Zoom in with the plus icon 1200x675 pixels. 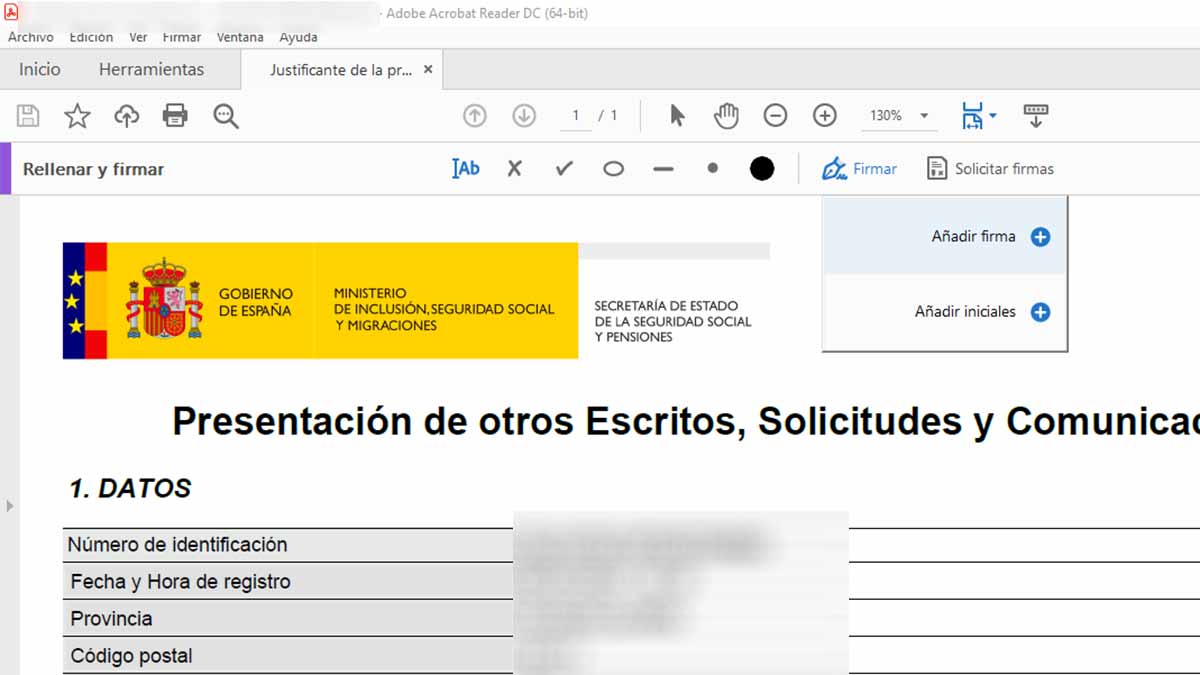point(824,116)
